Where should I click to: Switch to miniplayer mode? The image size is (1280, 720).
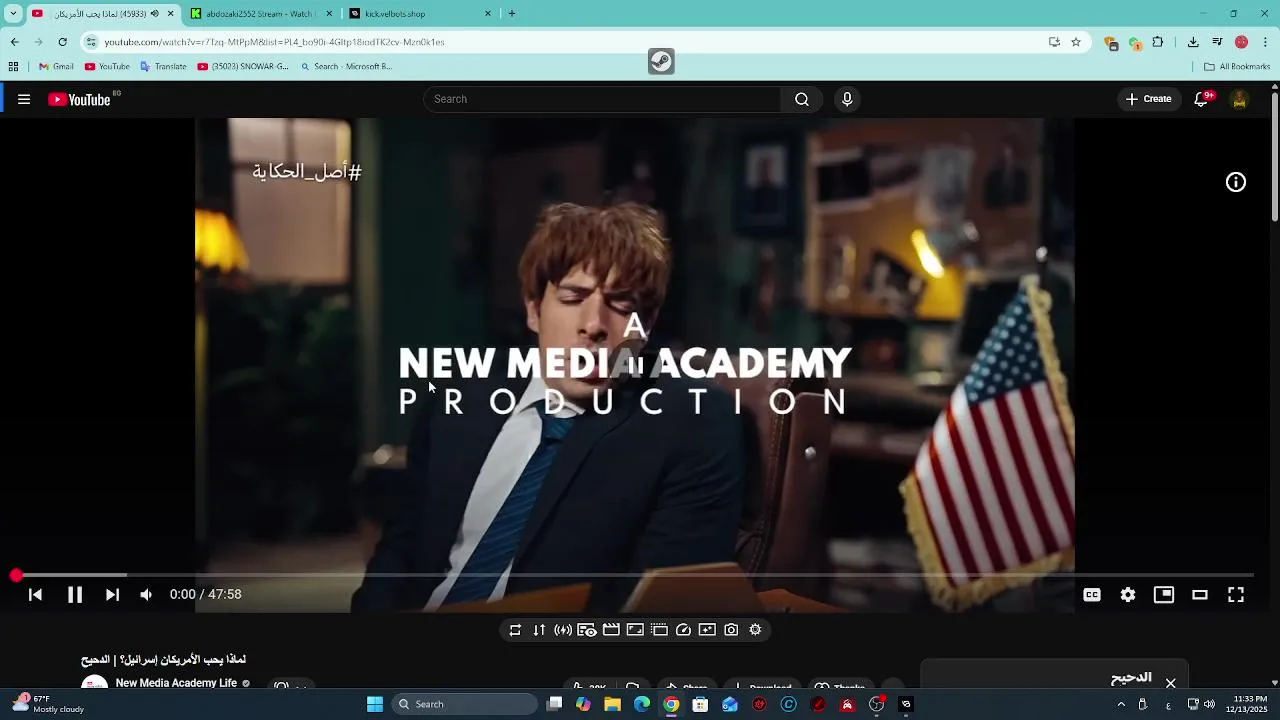(x=1164, y=594)
